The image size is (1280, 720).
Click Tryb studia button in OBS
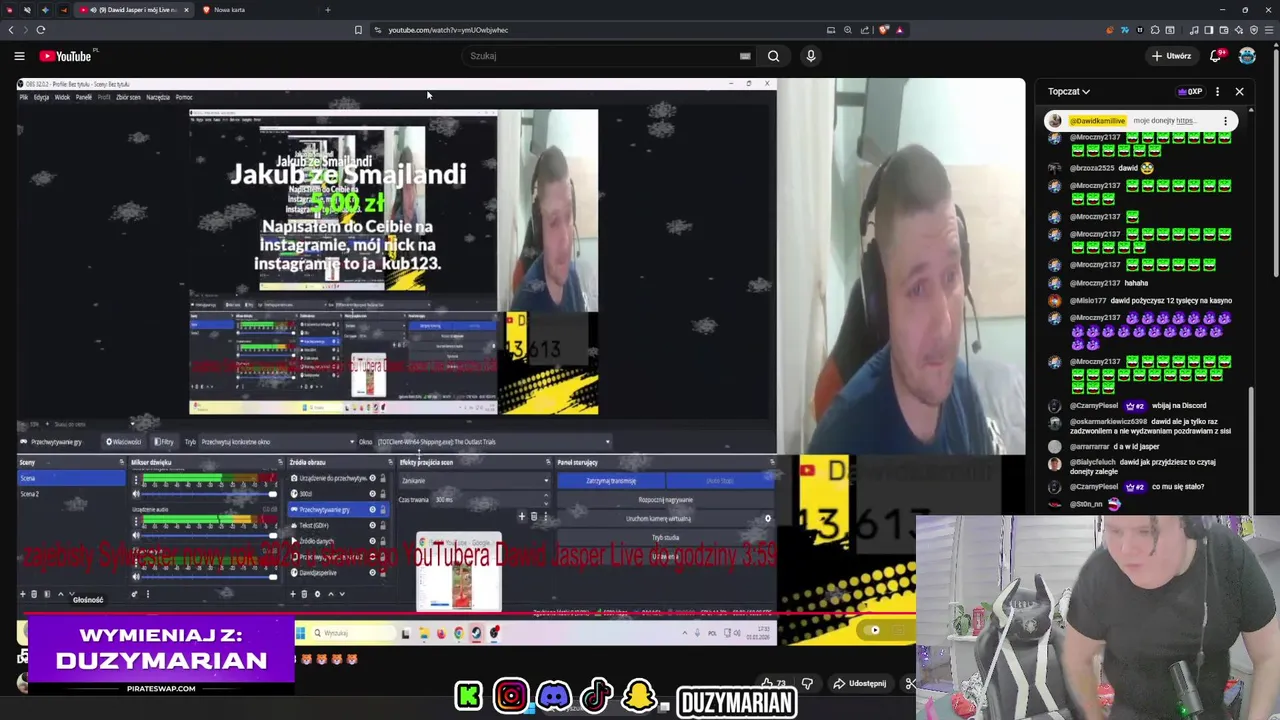click(x=665, y=538)
